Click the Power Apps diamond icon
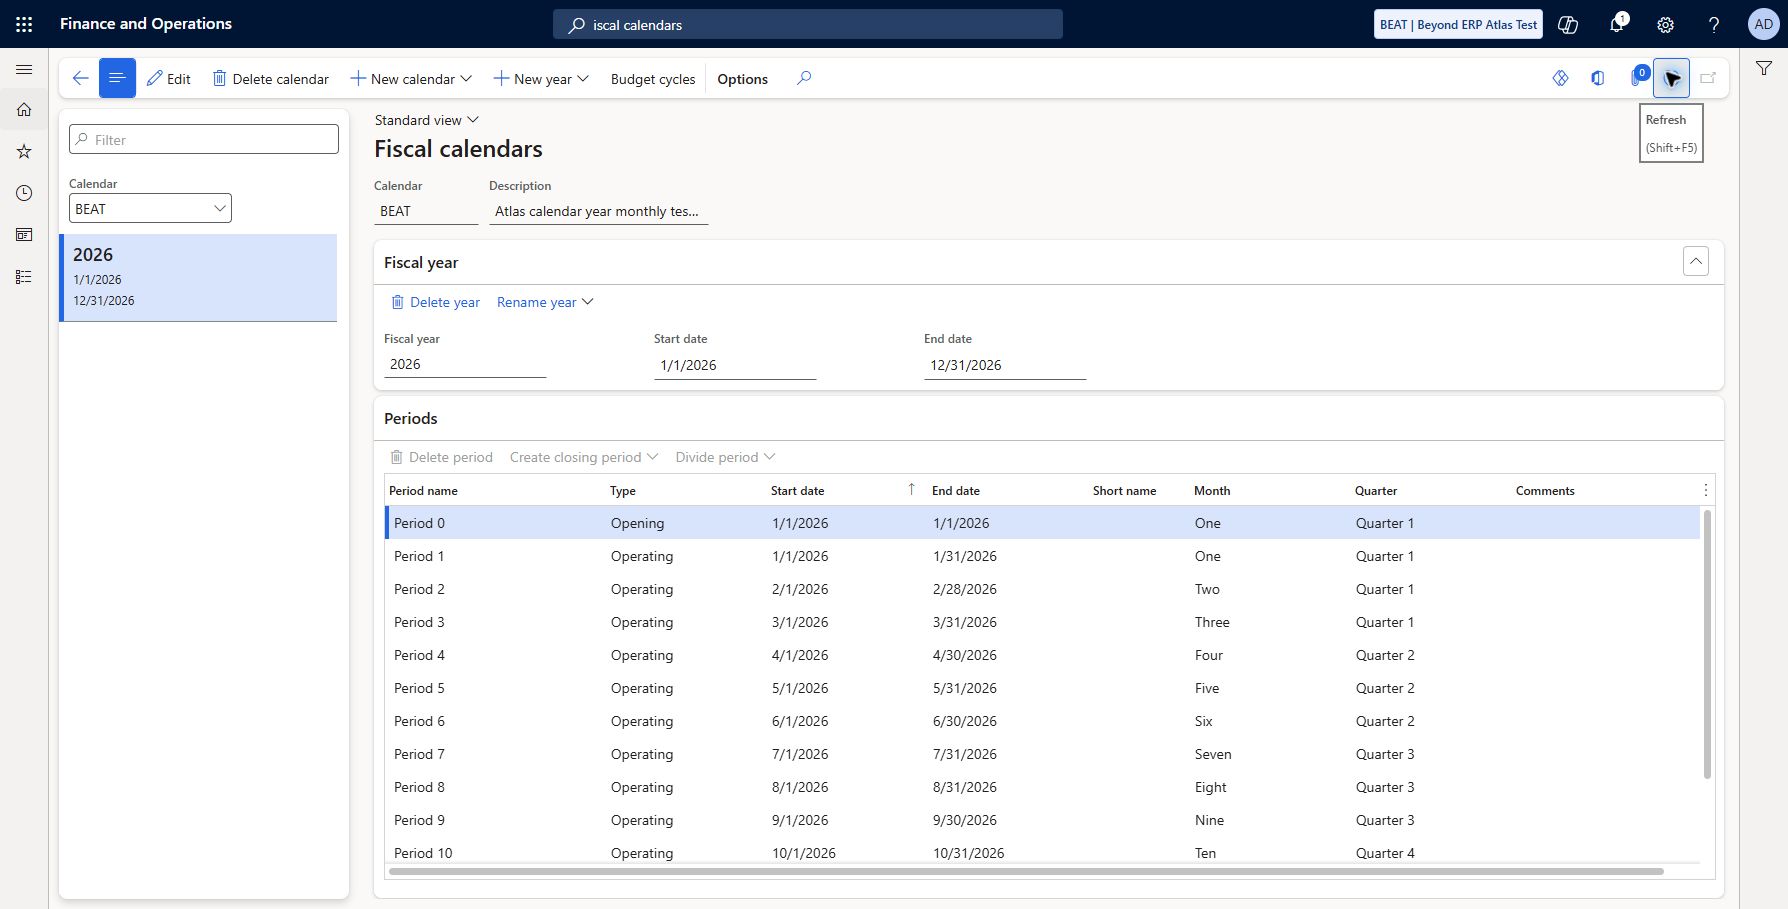The width and height of the screenshot is (1788, 909). point(1560,78)
